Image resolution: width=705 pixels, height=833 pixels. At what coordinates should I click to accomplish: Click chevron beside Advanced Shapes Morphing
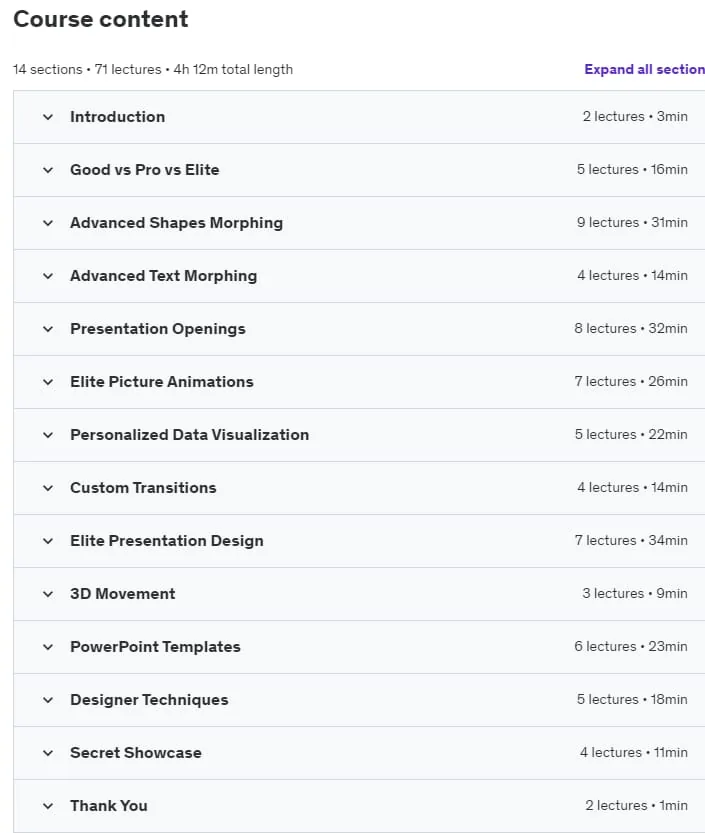(48, 223)
